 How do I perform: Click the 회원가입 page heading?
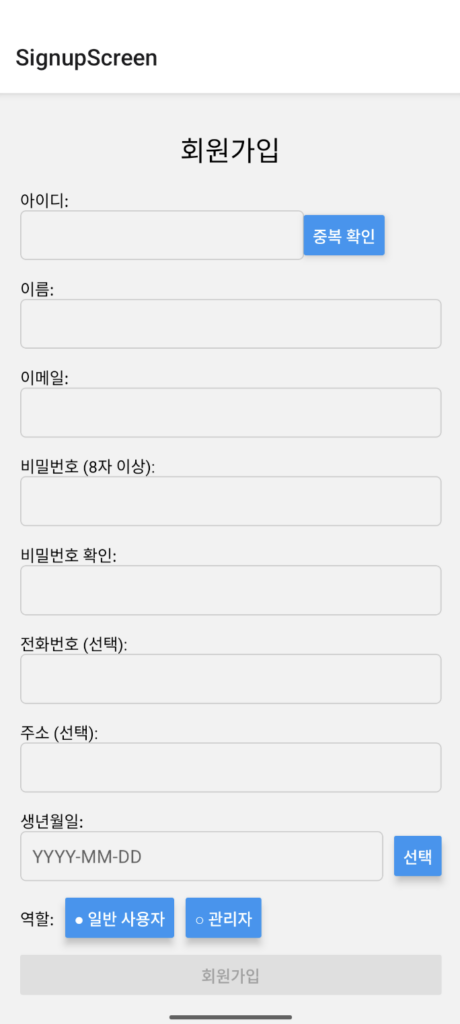(230, 151)
